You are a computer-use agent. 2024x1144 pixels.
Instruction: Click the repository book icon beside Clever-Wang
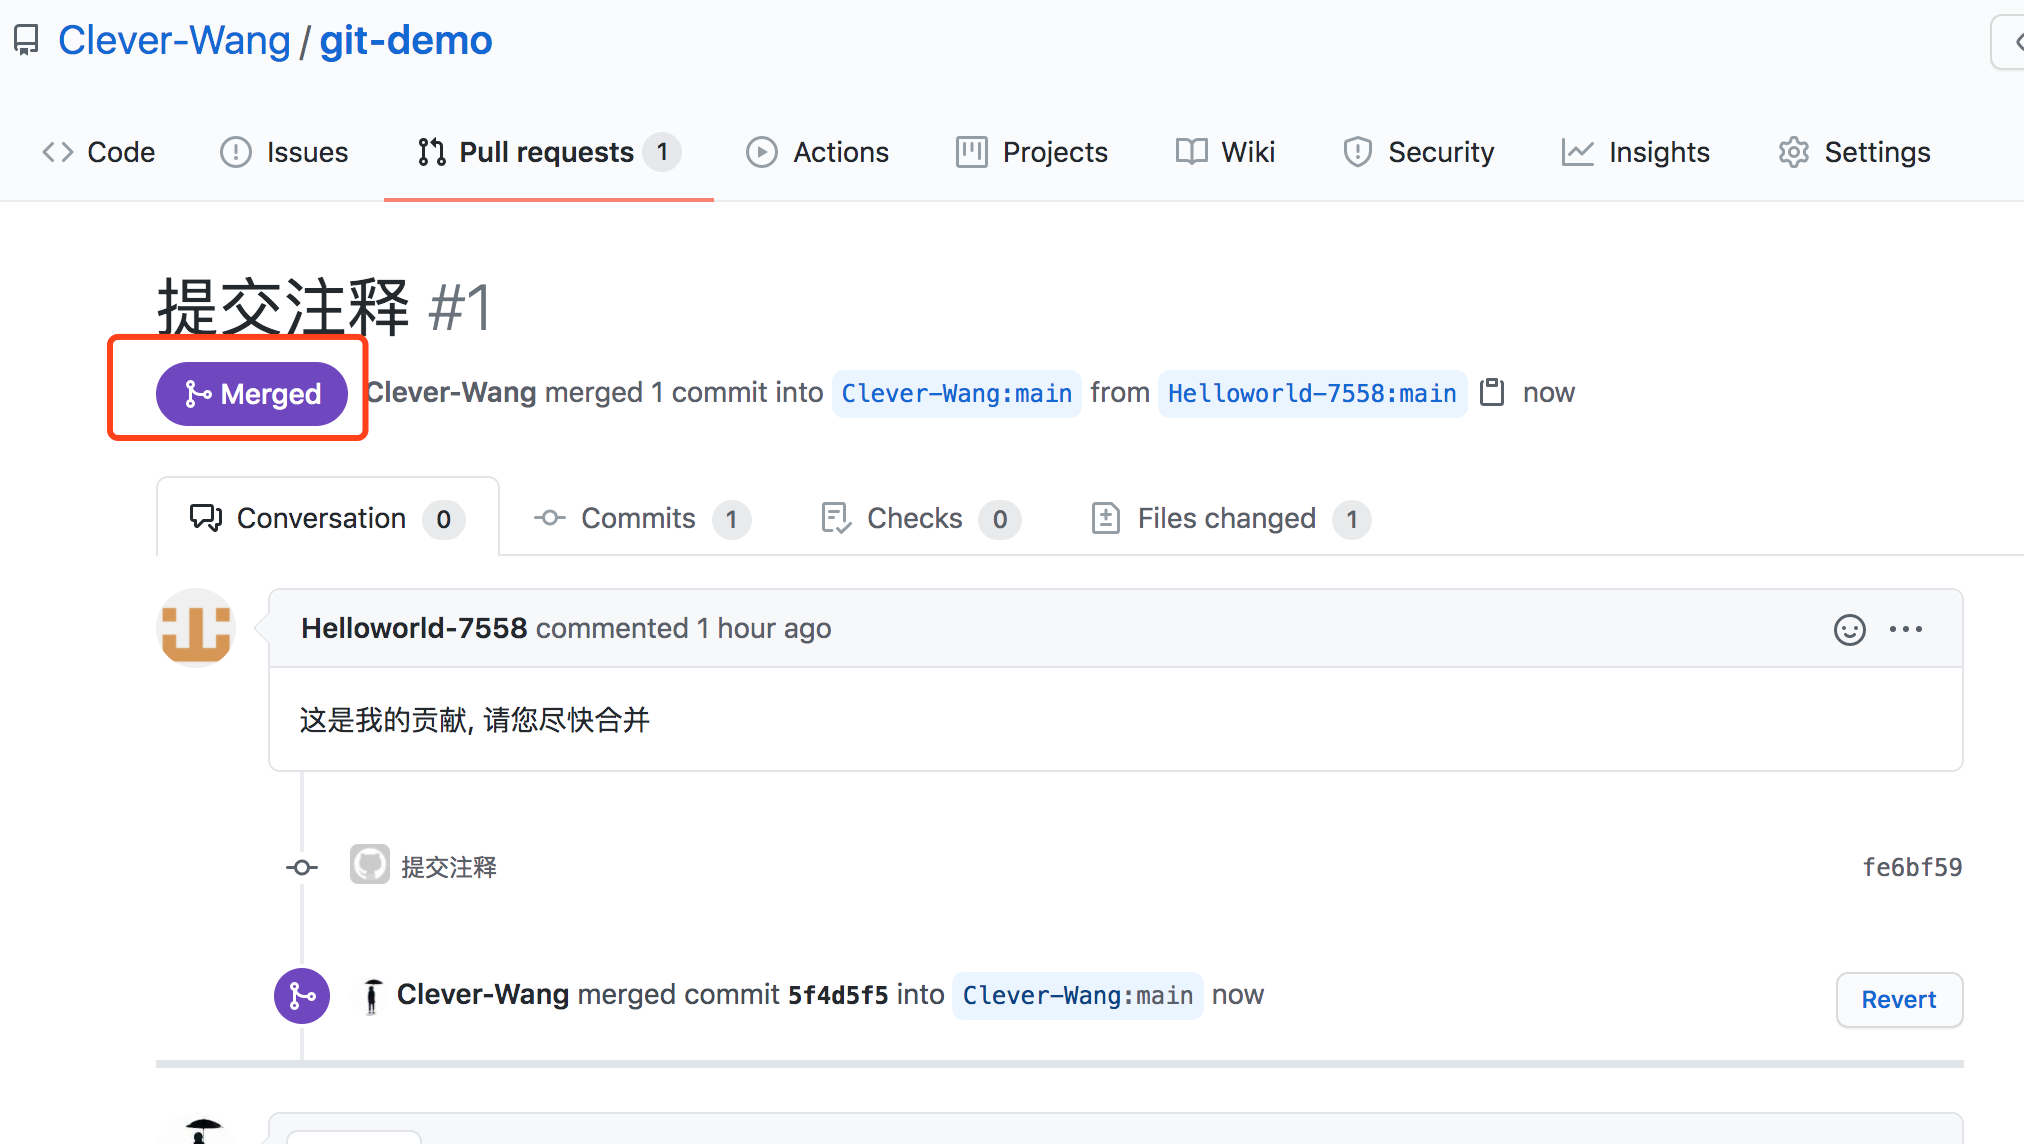pyautogui.click(x=25, y=39)
